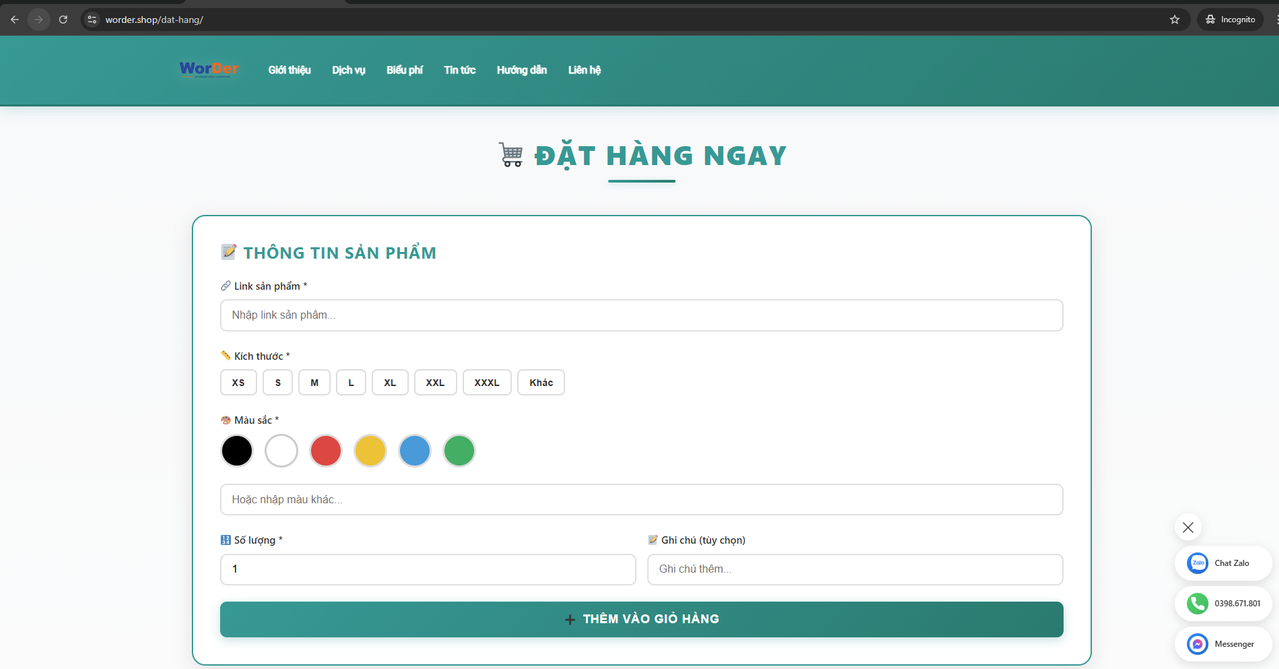Open Liên hệ menu item
The height and width of the screenshot is (669, 1279).
pyautogui.click(x=585, y=70)
